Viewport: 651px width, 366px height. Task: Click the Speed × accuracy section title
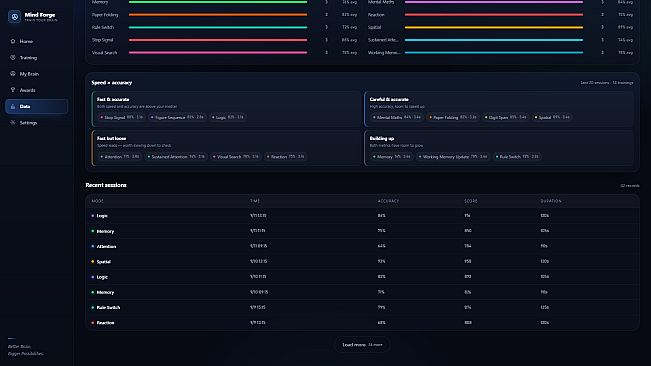[x=112, y=83]
